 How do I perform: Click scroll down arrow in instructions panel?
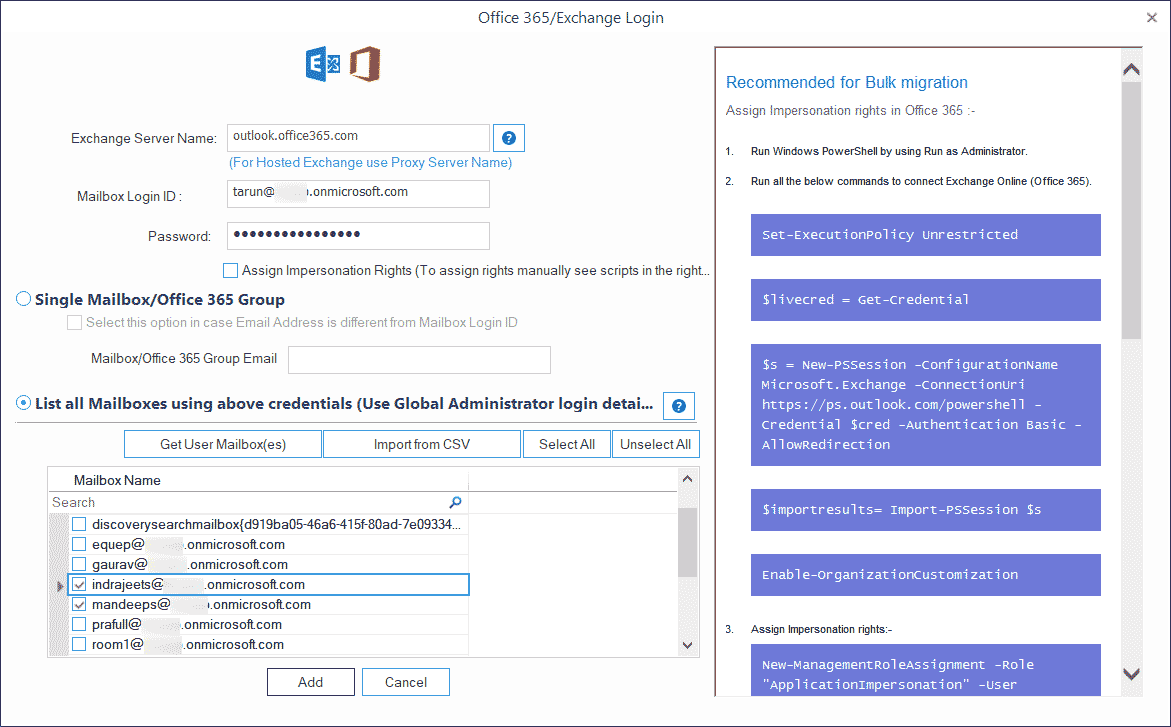point(1131,674)
